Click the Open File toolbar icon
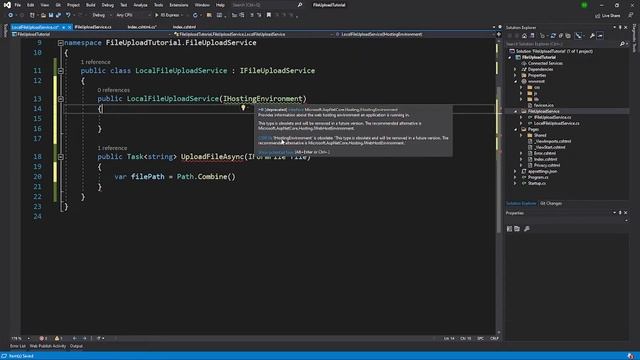 click(43, 15)
